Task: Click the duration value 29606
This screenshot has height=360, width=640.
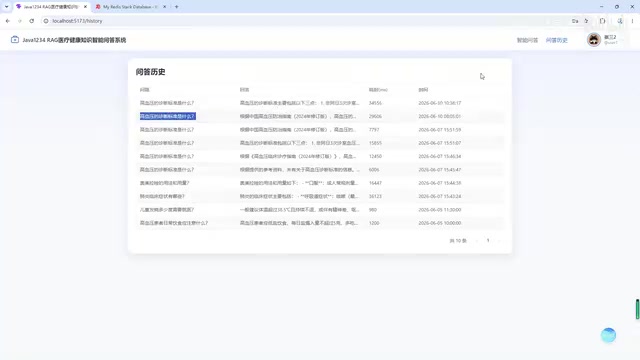Action: (x=375, y=116)
